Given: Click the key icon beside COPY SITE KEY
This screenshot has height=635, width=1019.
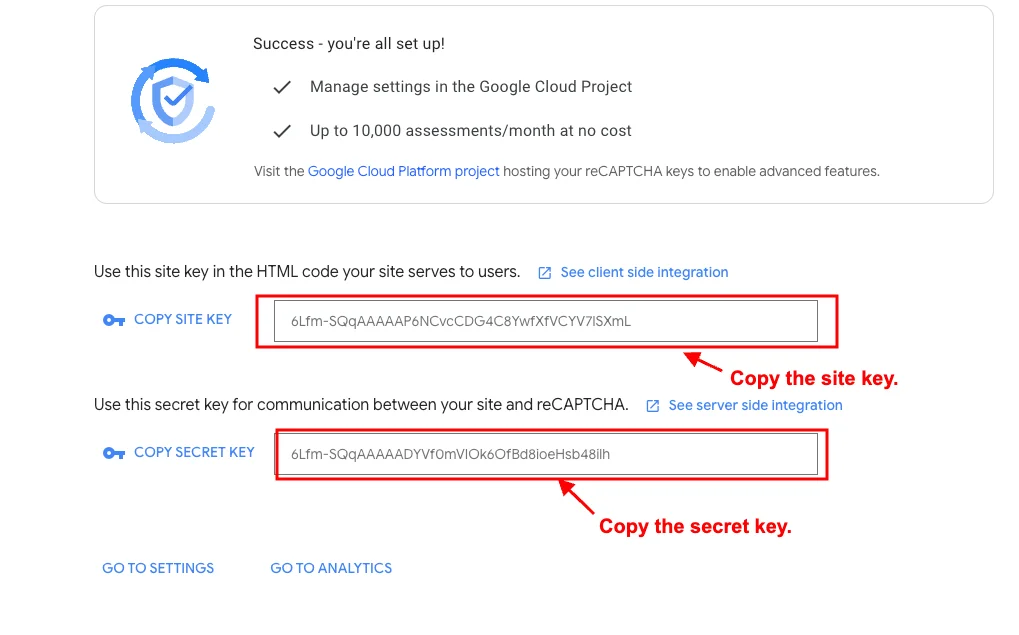Looking at the screenshot, I should [114, 320].
